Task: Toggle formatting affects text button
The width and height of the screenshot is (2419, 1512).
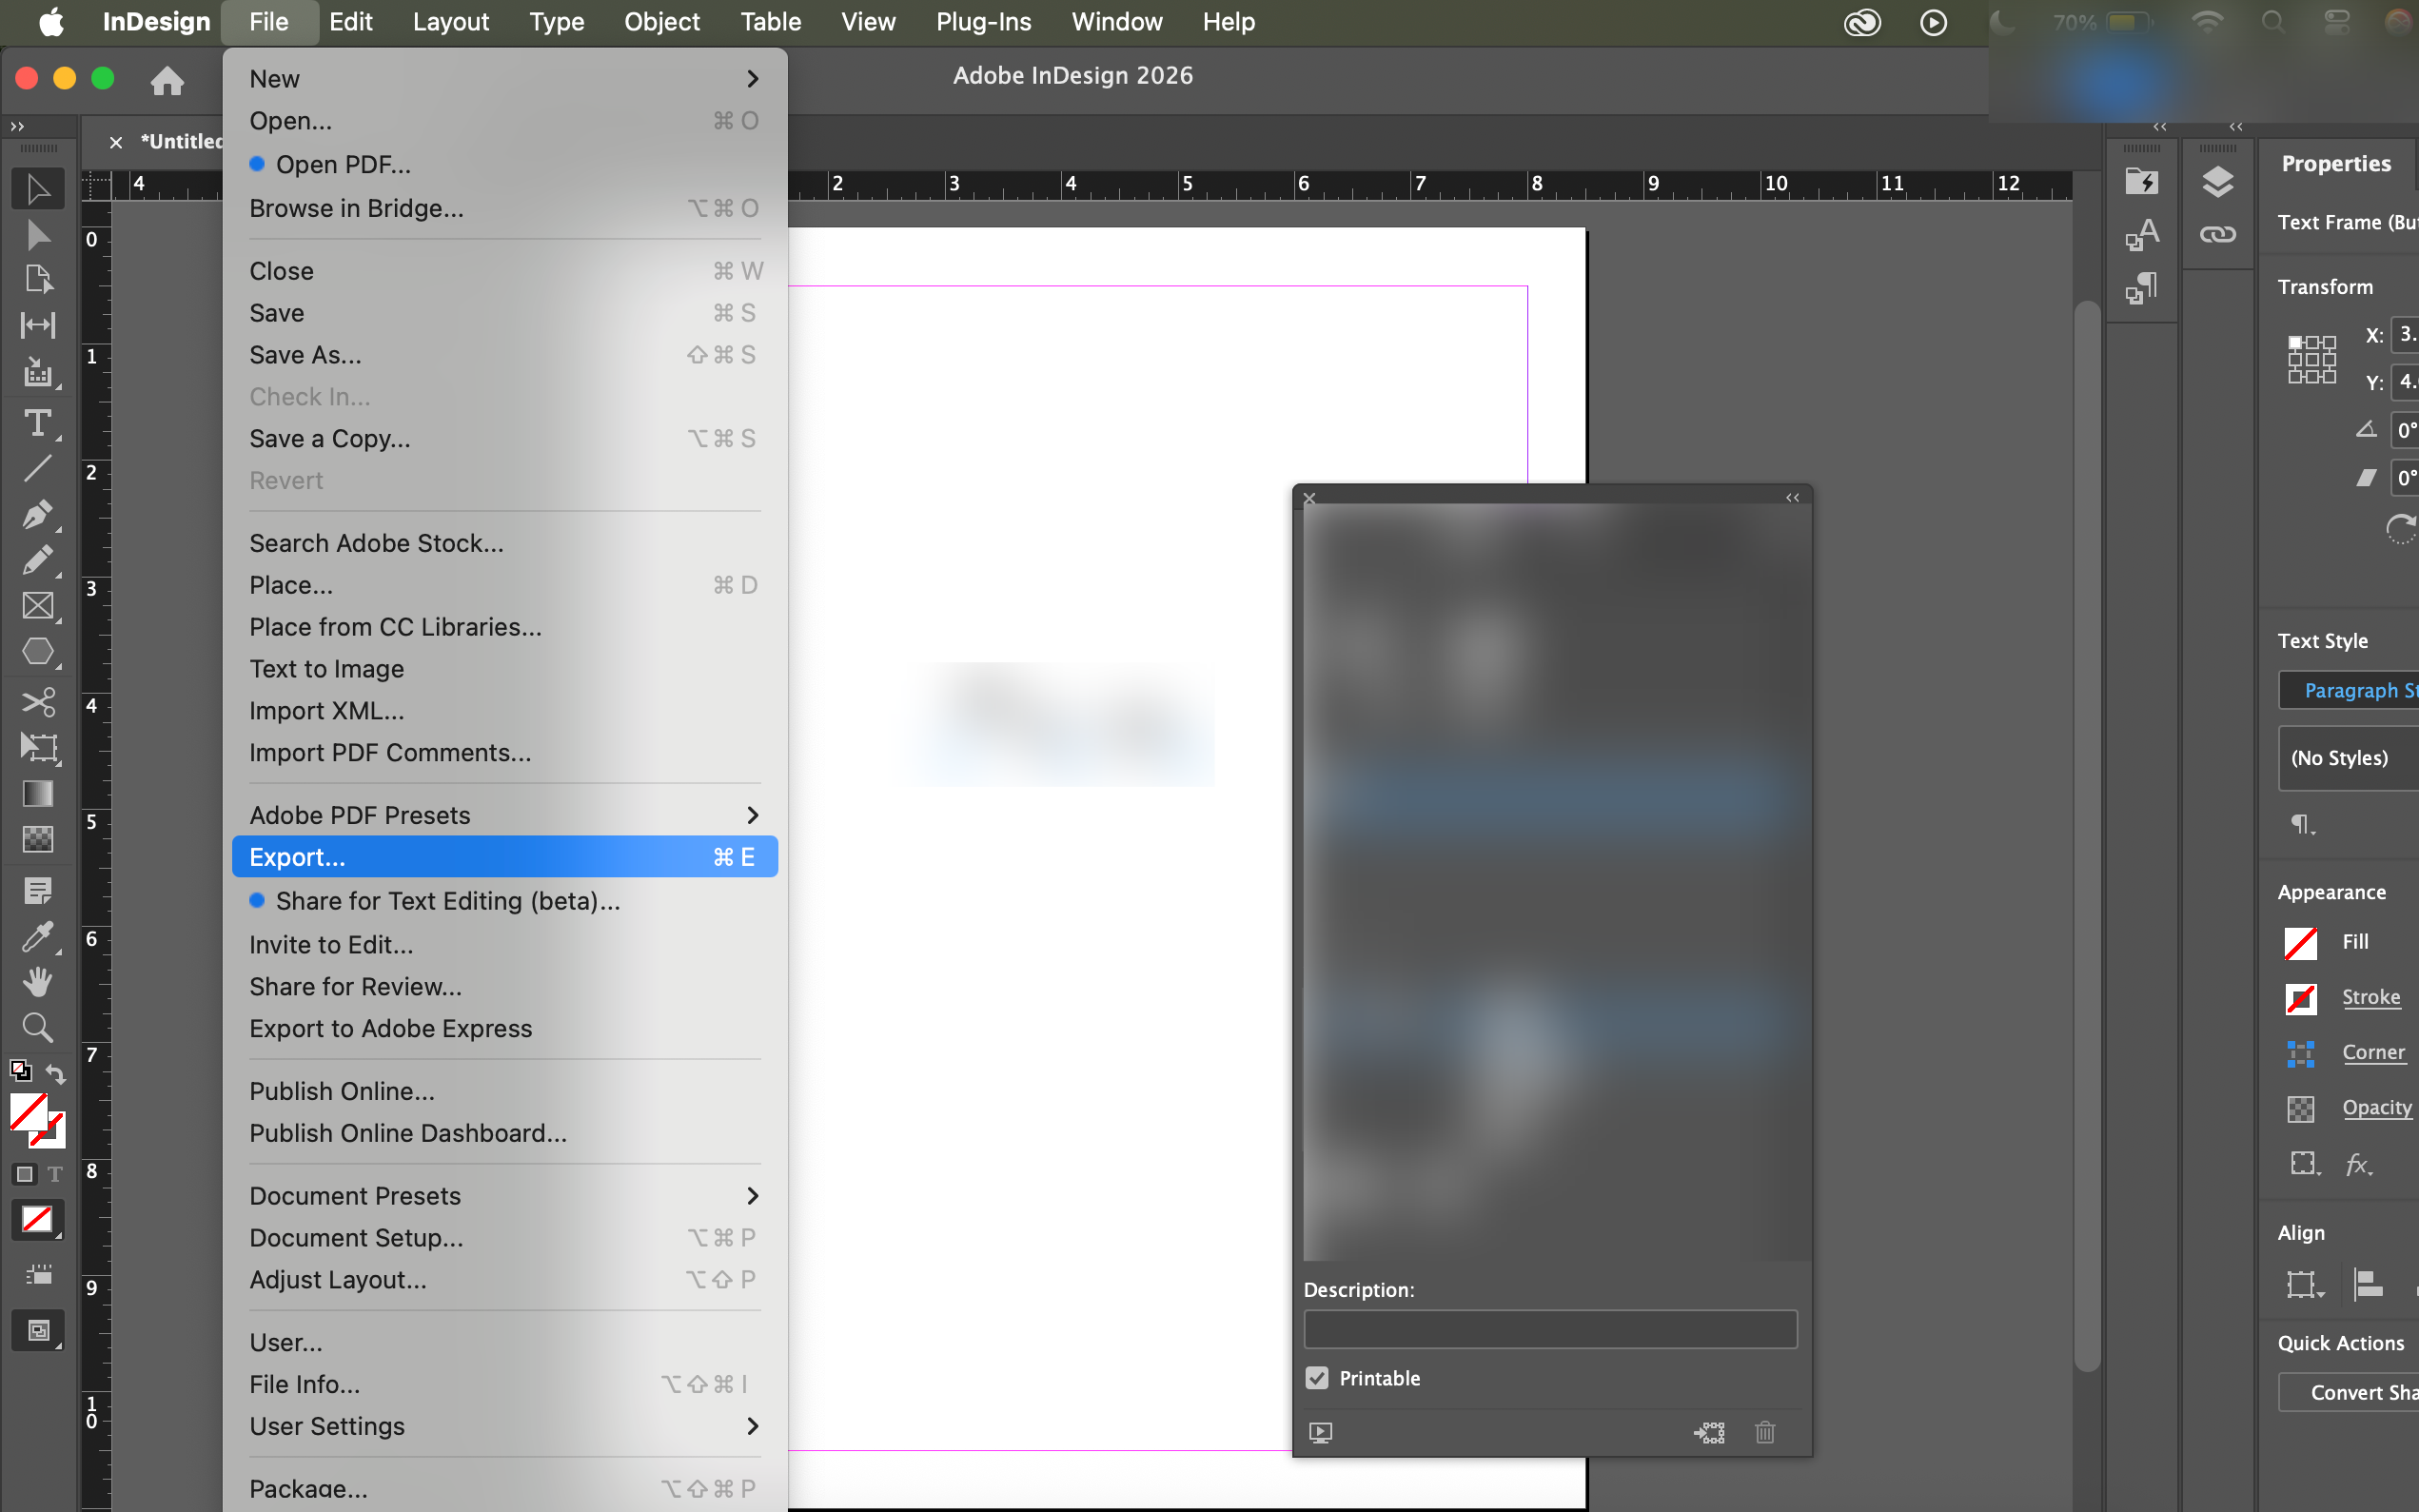Action: click(x=55, y=1174)
